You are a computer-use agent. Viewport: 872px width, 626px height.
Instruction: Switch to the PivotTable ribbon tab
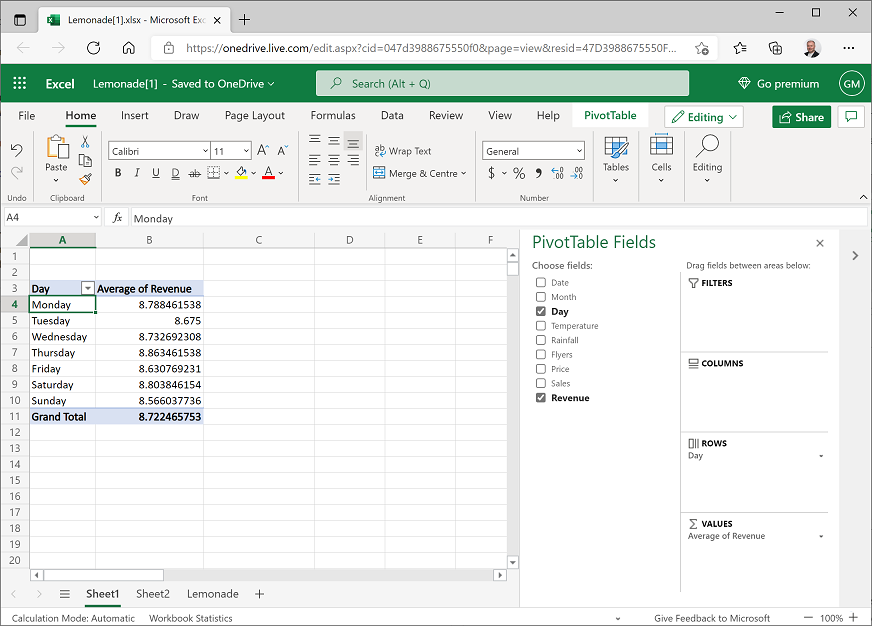pyautogui.click(x=610, y=115)
